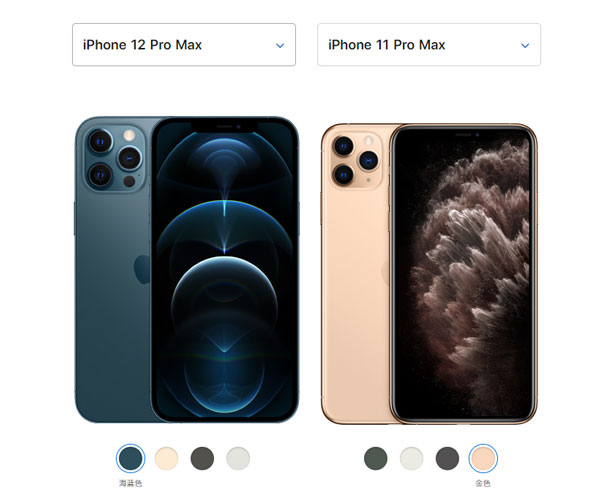600x494 pixels.
Task: Click the 金色 color label
Action: 483,483
